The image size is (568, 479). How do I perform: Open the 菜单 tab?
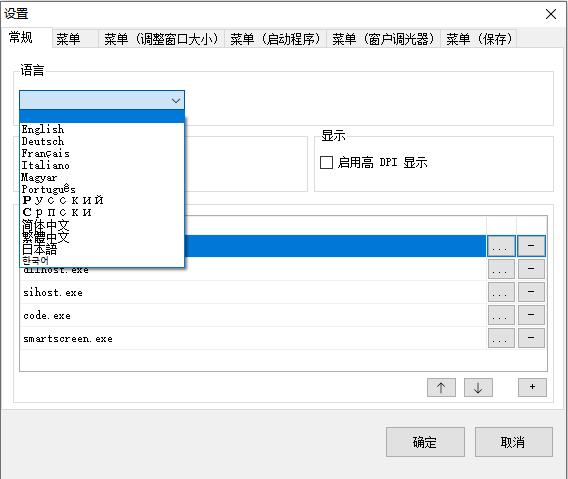click(x=75, y=39)
